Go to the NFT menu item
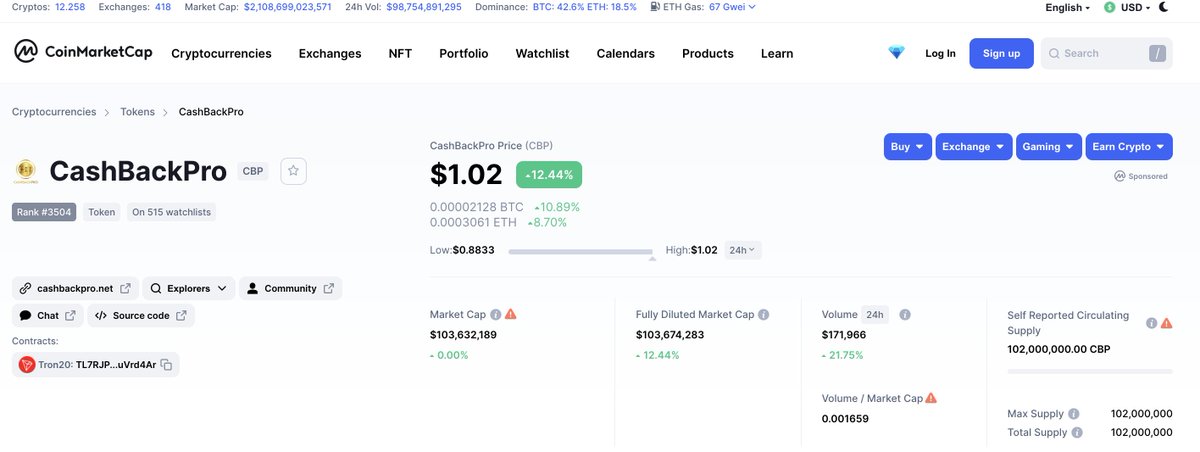The height and width of the screenshot is (452, 1200). pos(400,53)
